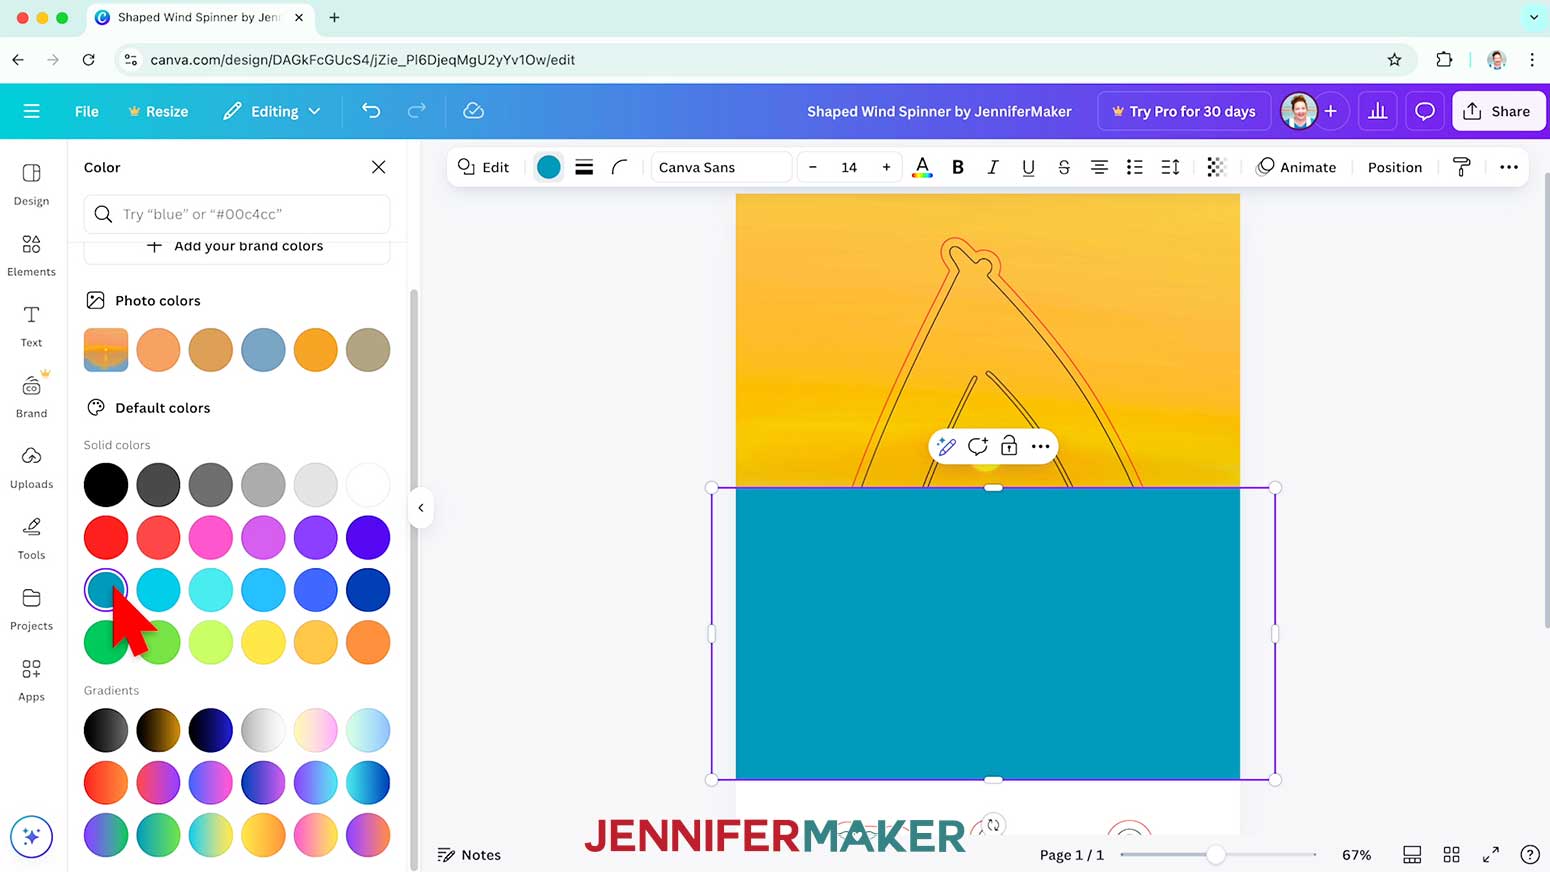This screenshot has width=1550, height=872.
Task: Open the Elements panel
Action: pyautogui.click(x=31, y=256)
